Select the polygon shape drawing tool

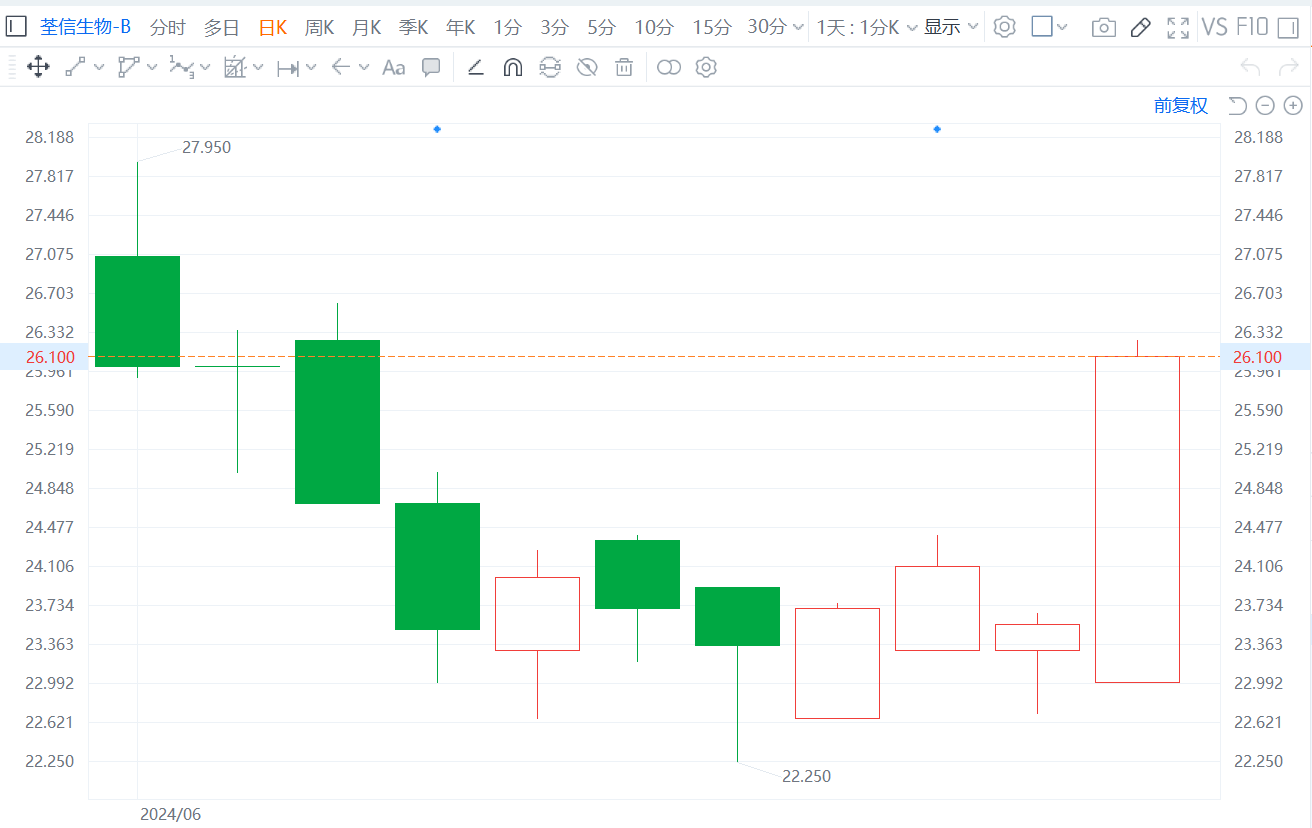pyautogui.click(x=128, y=68)
